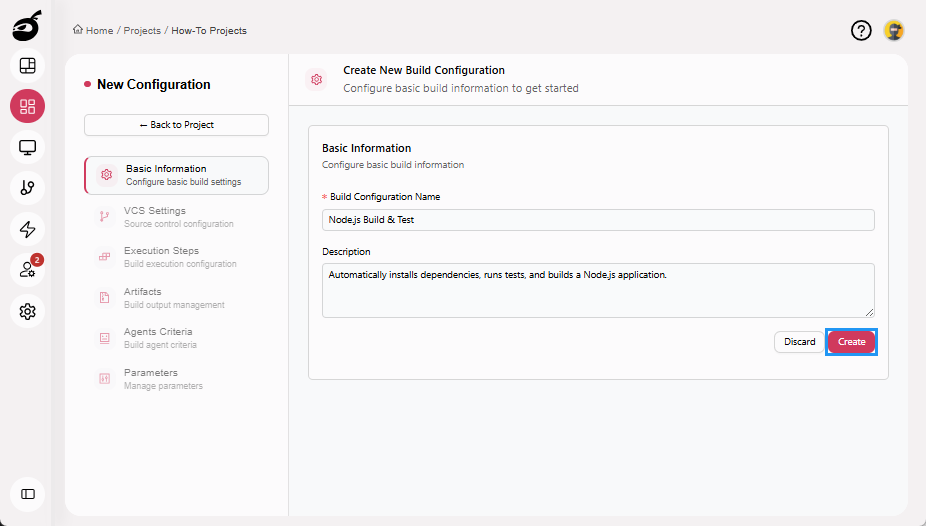Go to How-To Projects breadcrumb link
The width and height of the screenshot is (926, 526).
(x=209, y=31)
